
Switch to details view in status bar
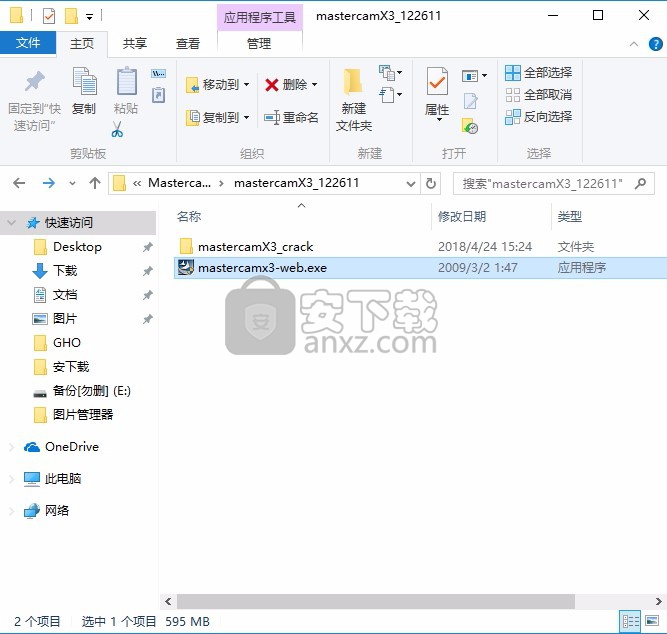(x=630, y=622)
